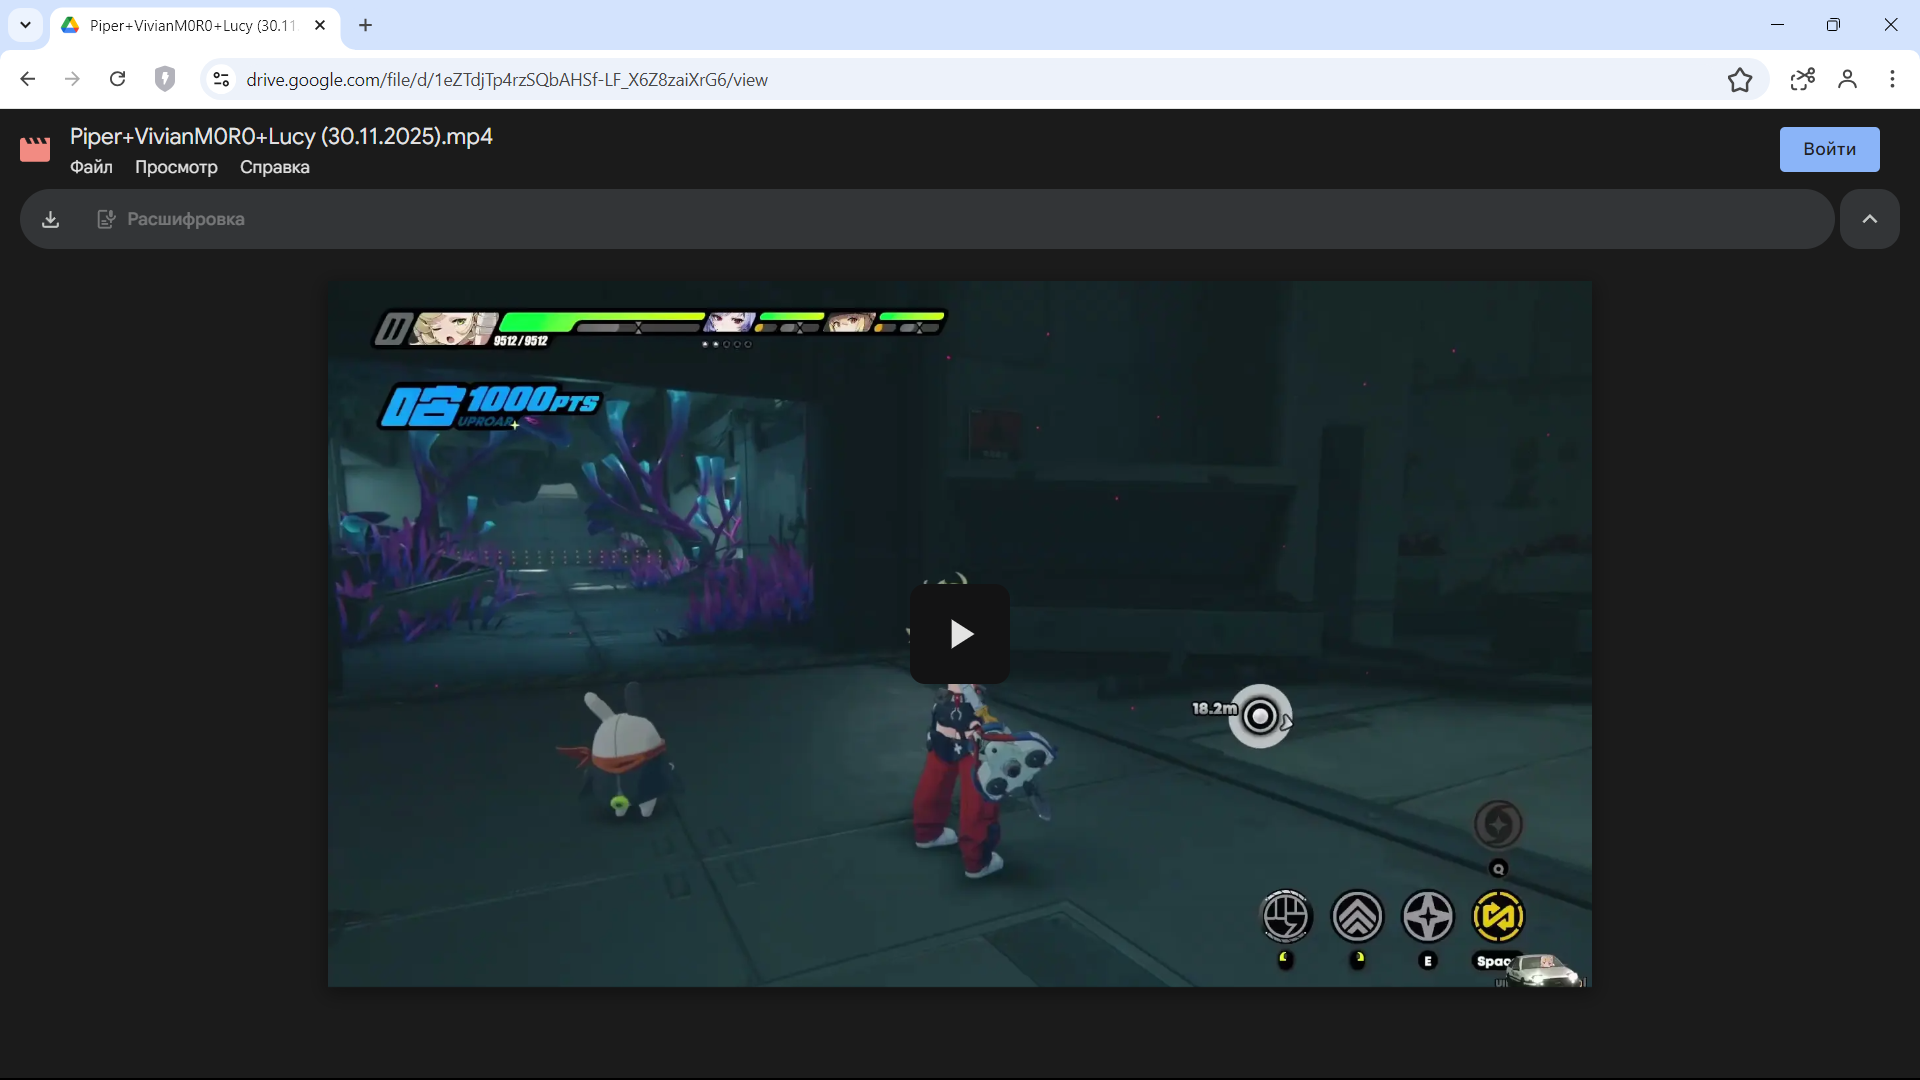Click the Войти sign-in button
The image size is (1920, 1080).
point(1829,149)
